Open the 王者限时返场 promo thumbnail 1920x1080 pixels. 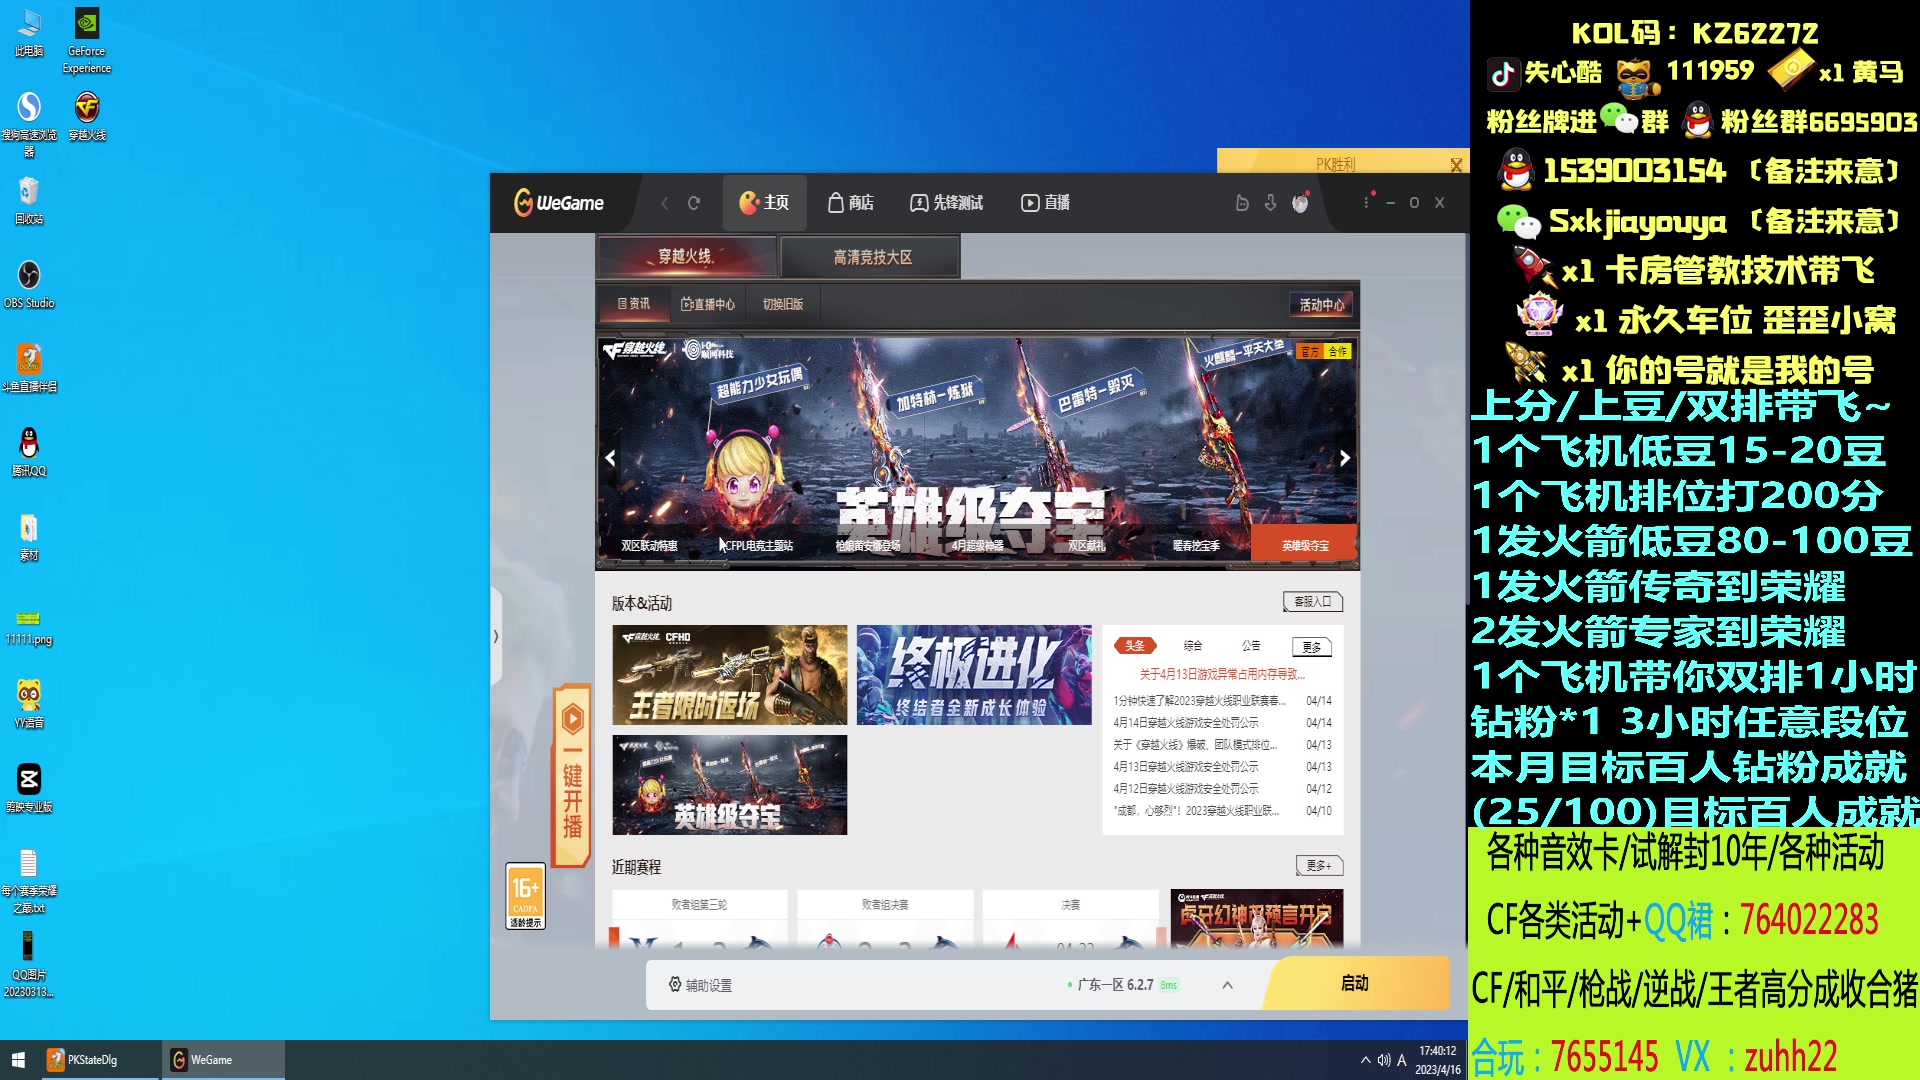[x=729, y=675]
